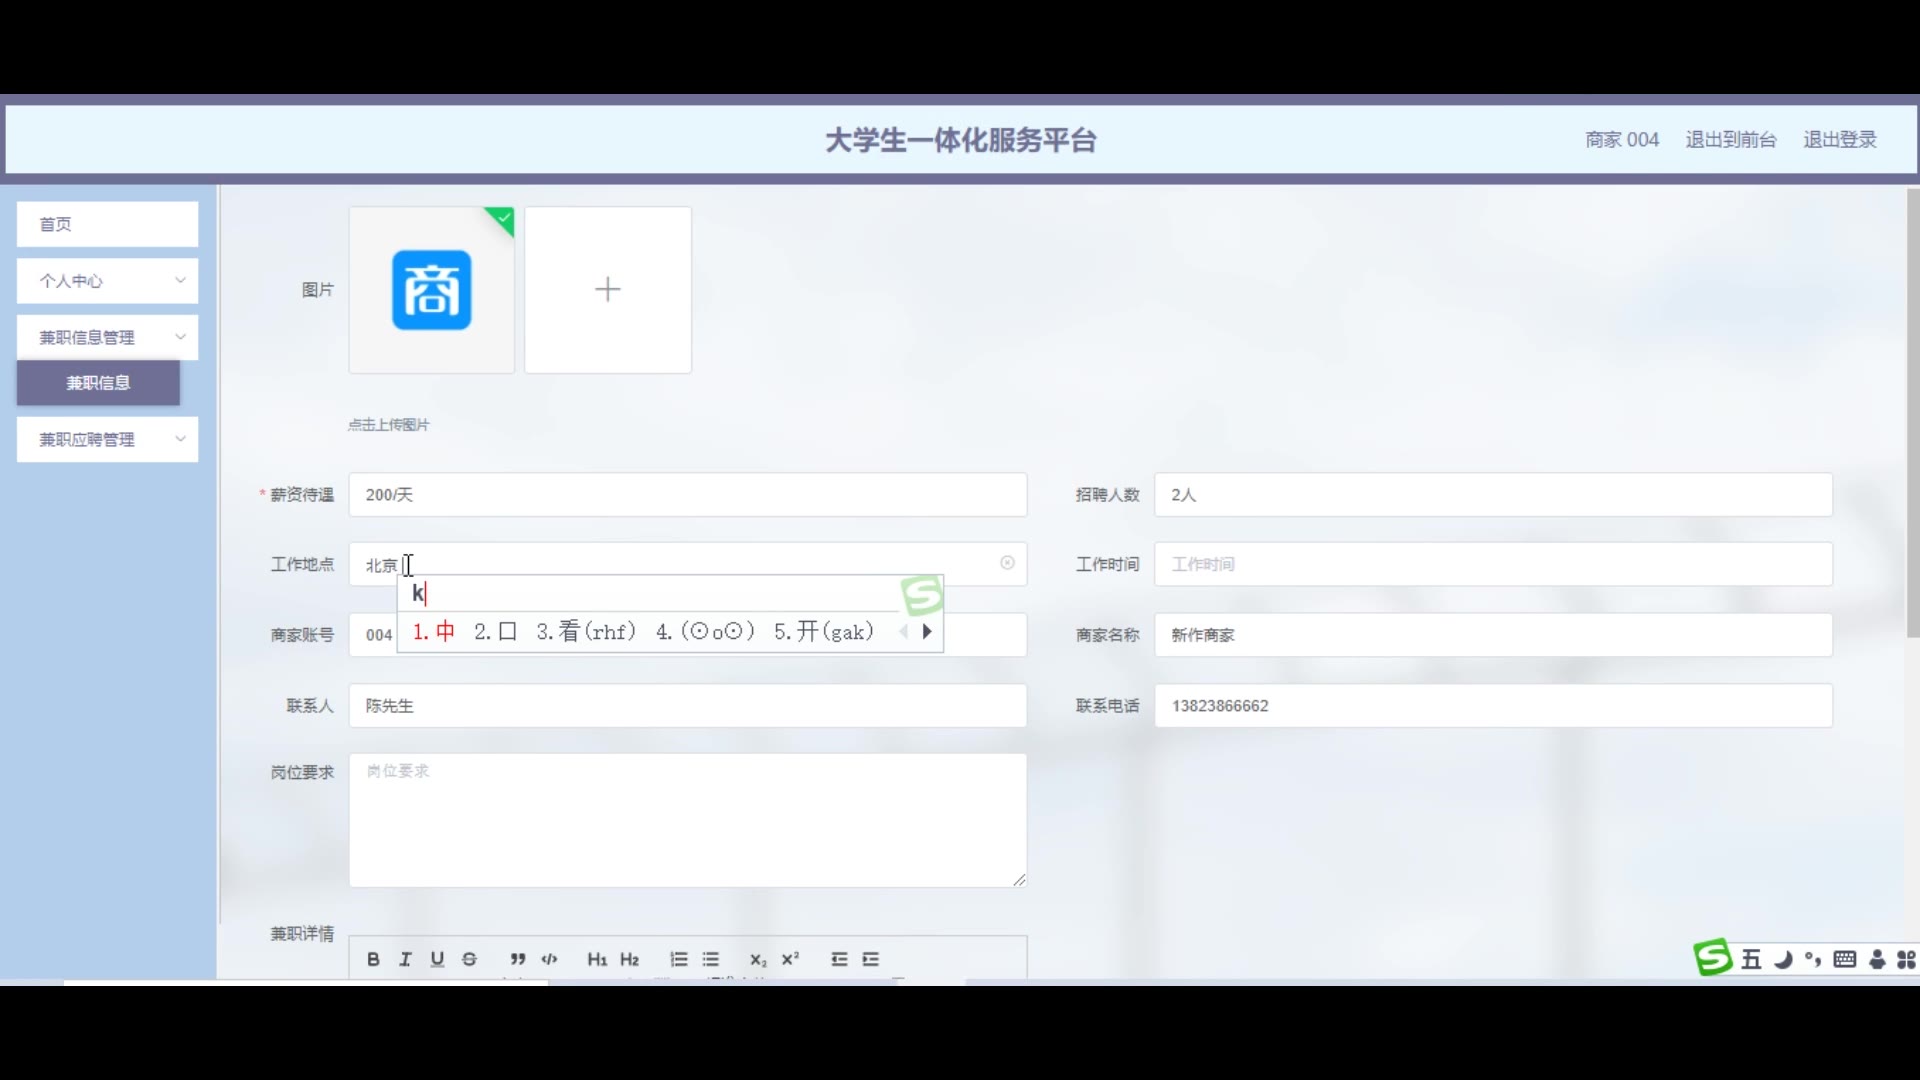Toggle the Sogou moon half-width mode icon
Screen dimensions: 1920x1080
1783,960
